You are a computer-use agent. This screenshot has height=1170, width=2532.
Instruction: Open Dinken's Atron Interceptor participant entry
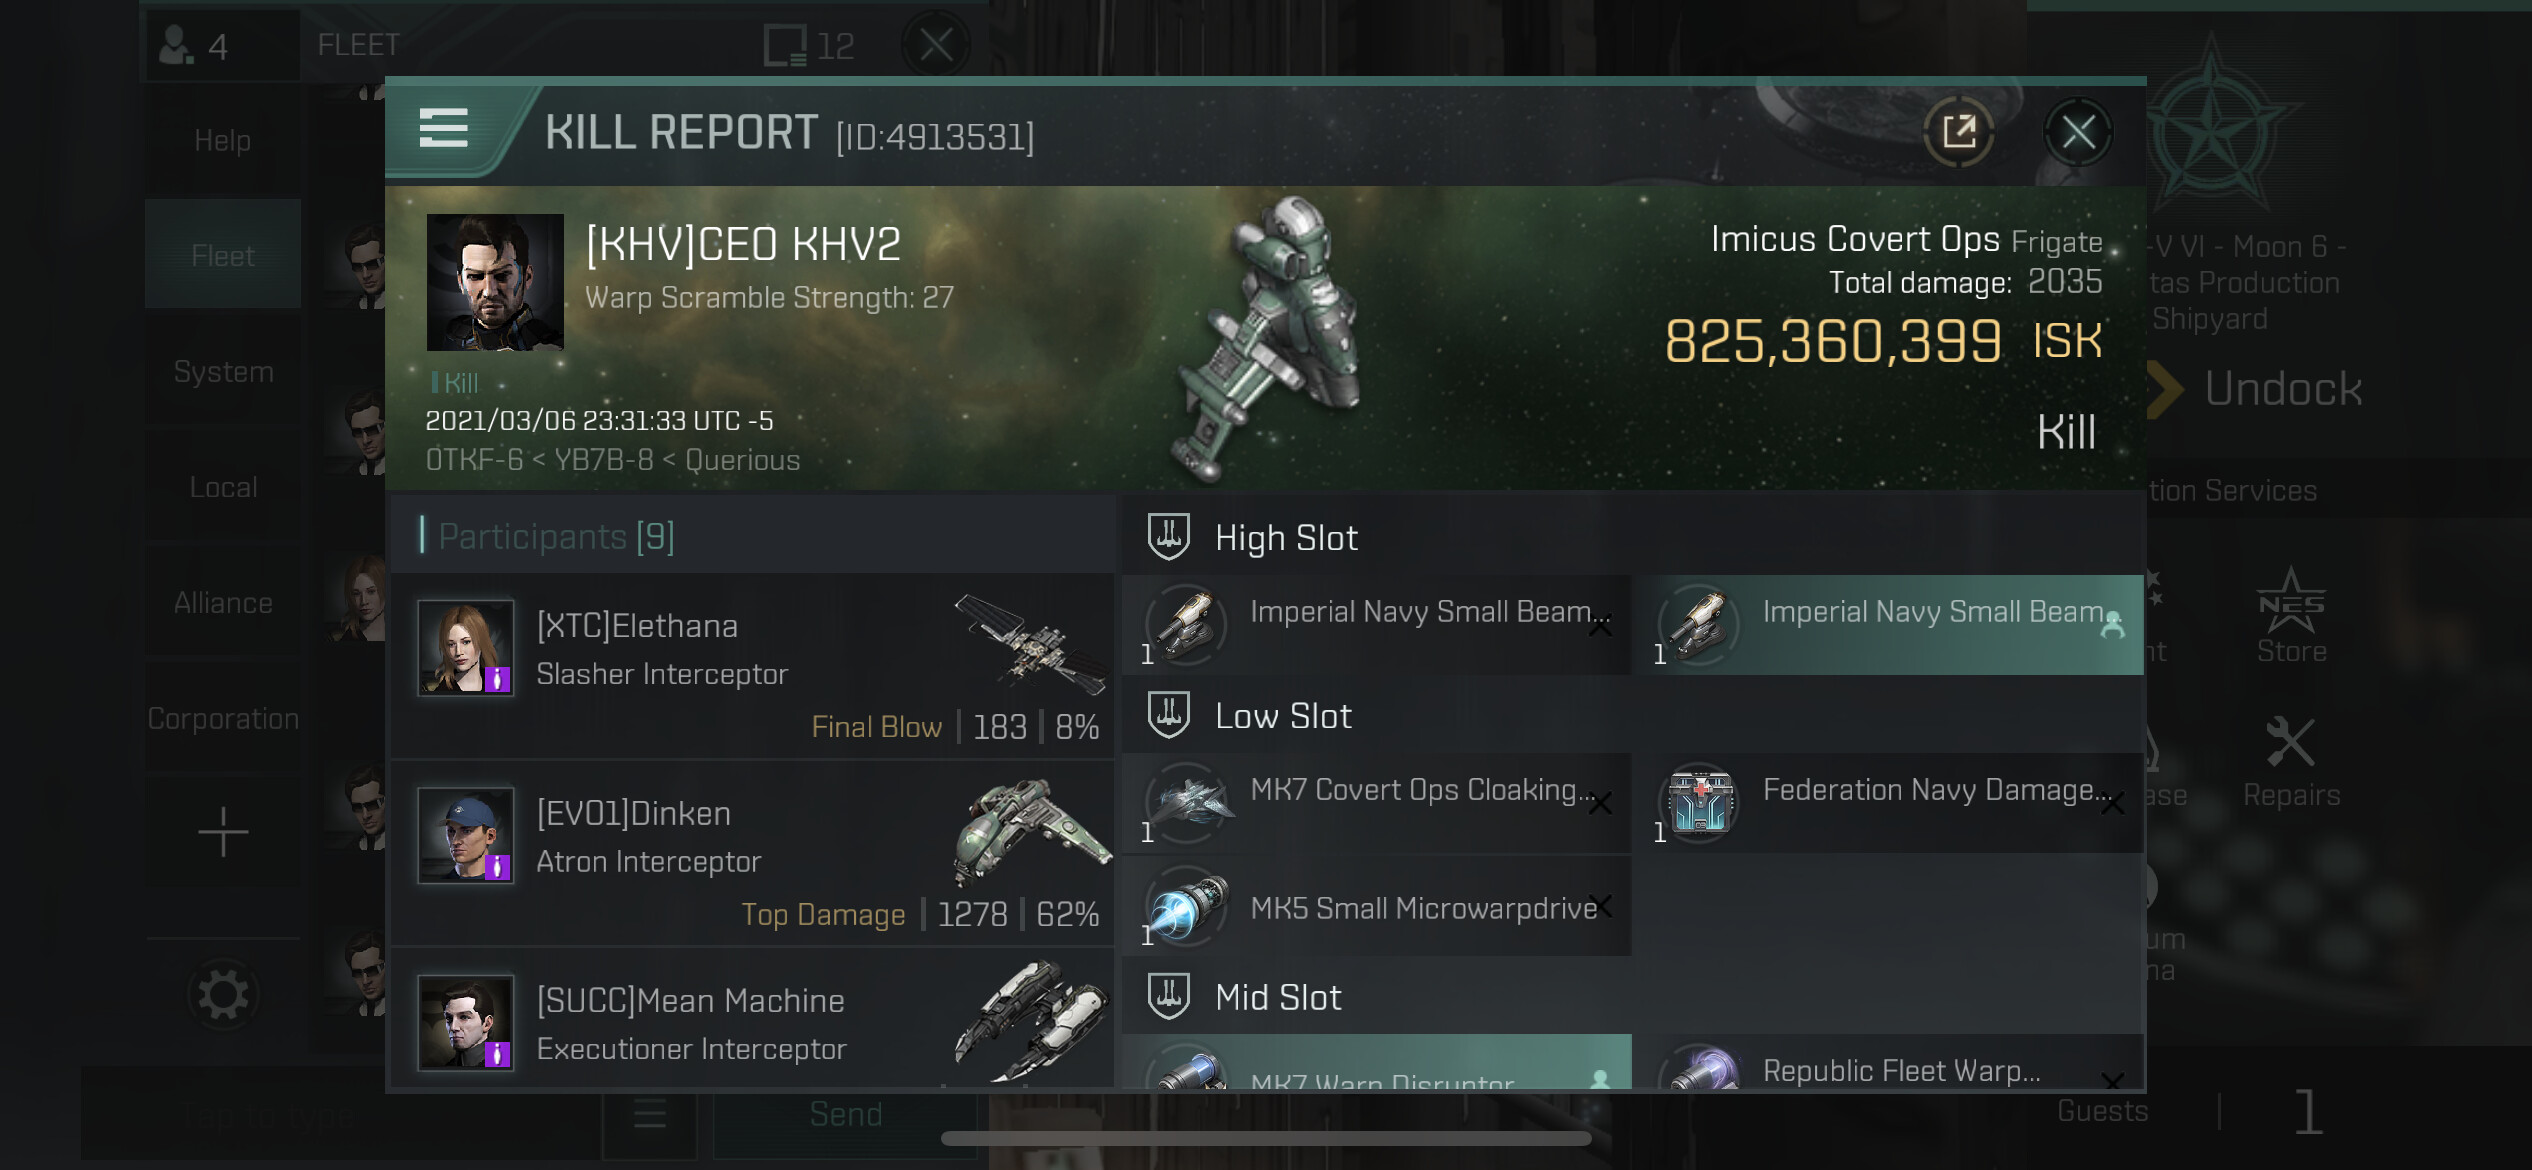(753, 853)
